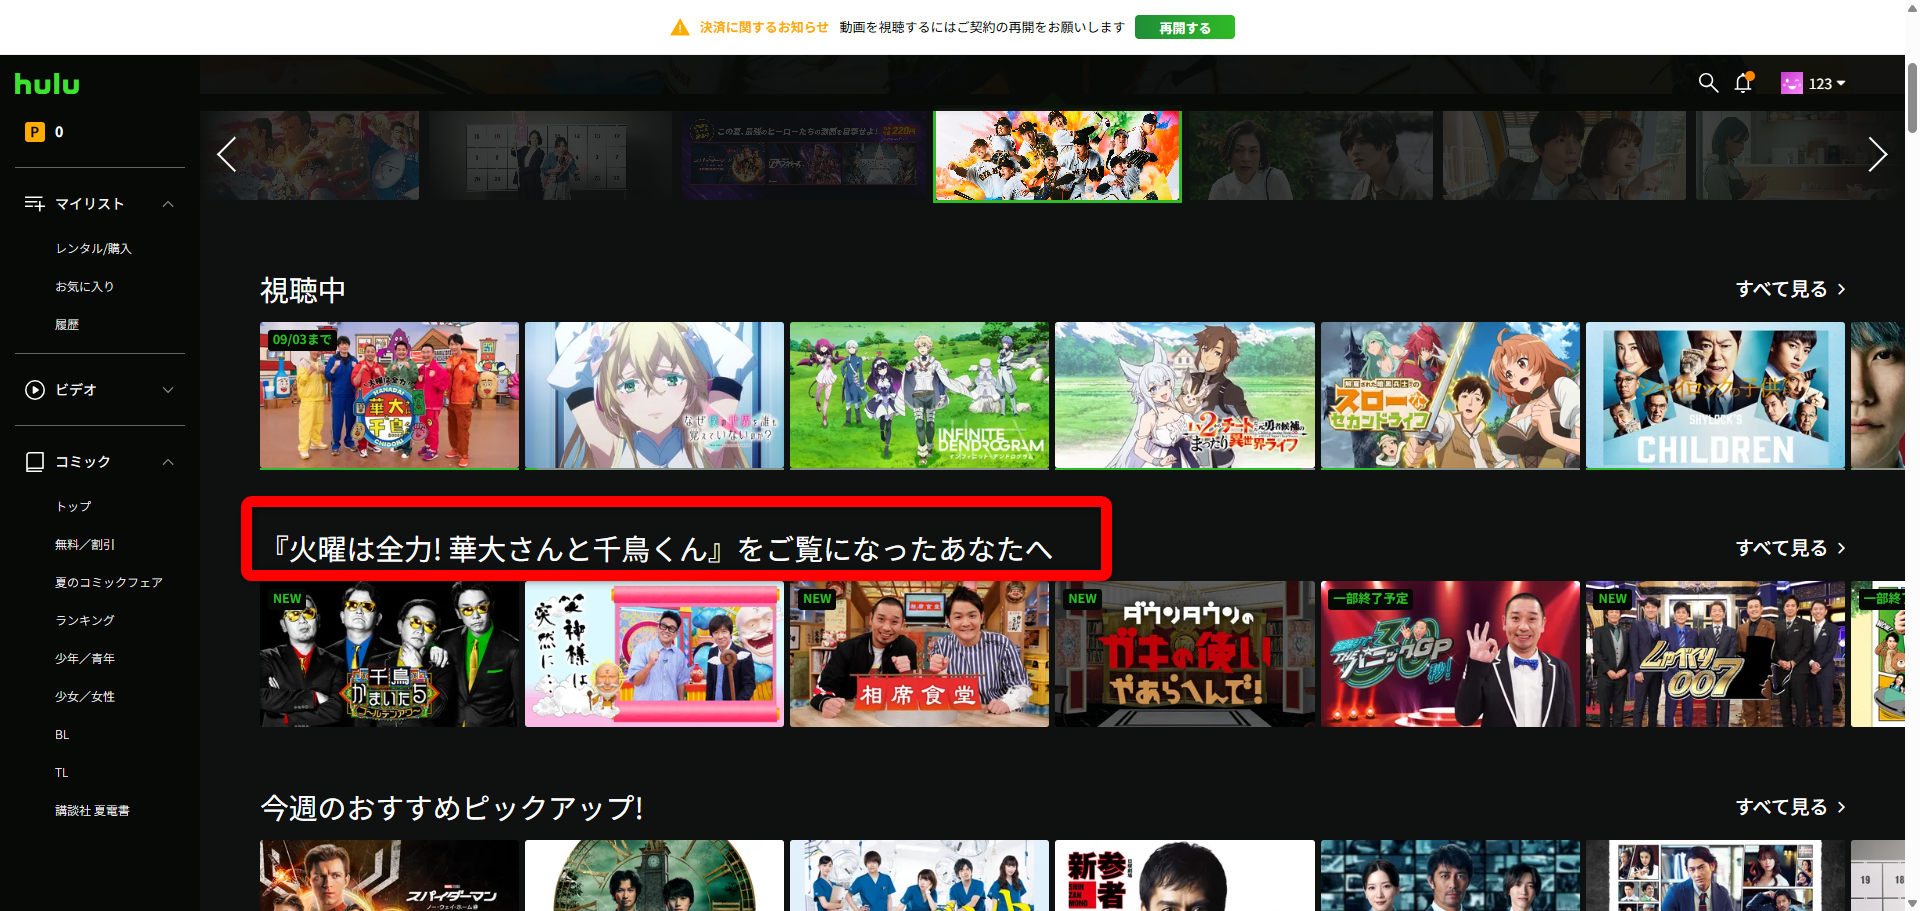1920x911 pixels.
Task: Open comic ランキング
Action: (85, 621)
